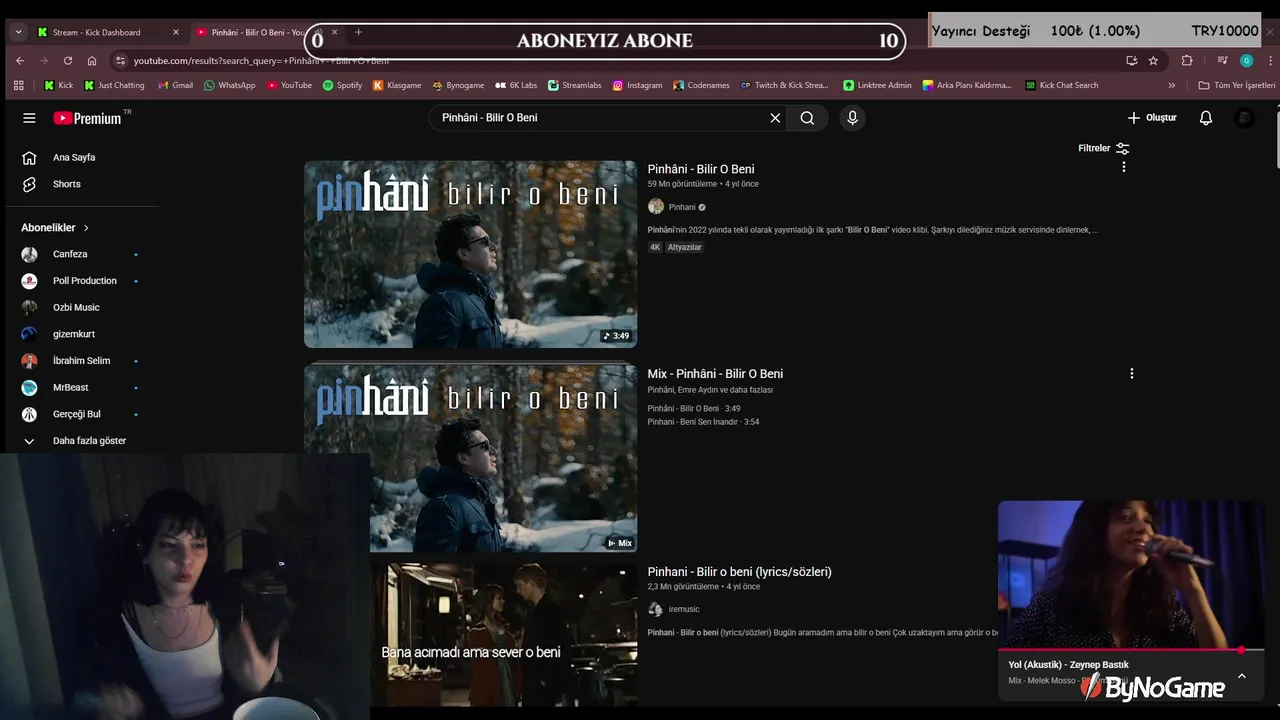Select the Pinhâni - Bilir O Beni YouTube tab
Viewport: 1280px width, 720px height.
tap(256, 32)
